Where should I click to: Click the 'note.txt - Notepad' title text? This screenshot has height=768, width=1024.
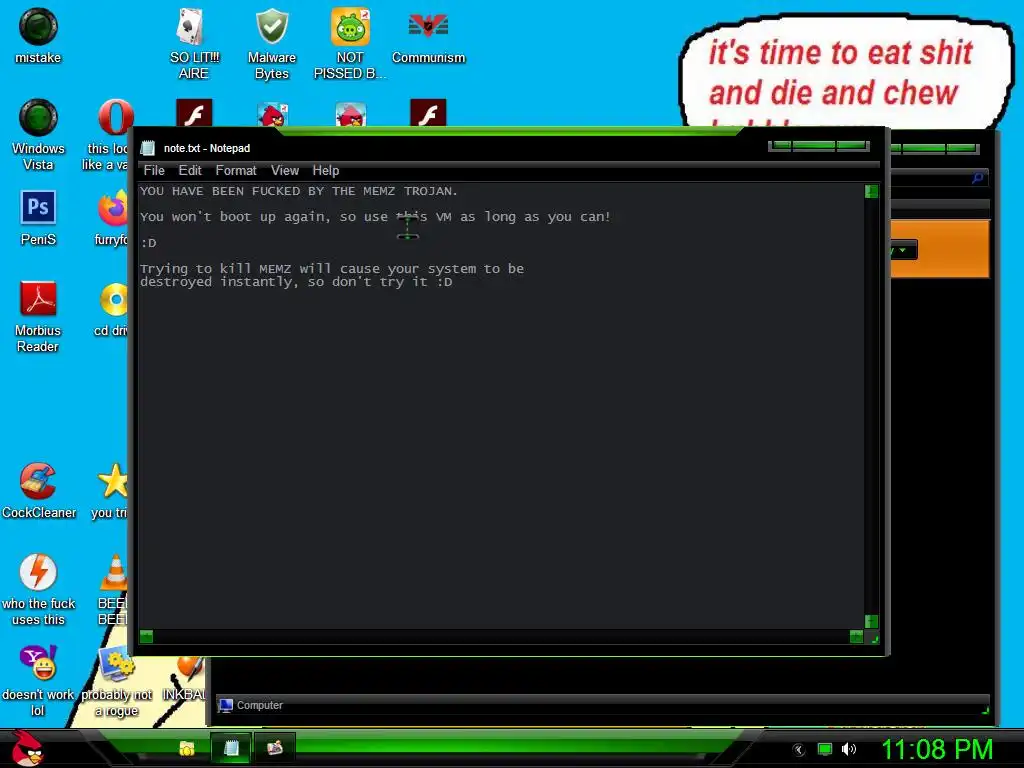click(x=206, y=148)
